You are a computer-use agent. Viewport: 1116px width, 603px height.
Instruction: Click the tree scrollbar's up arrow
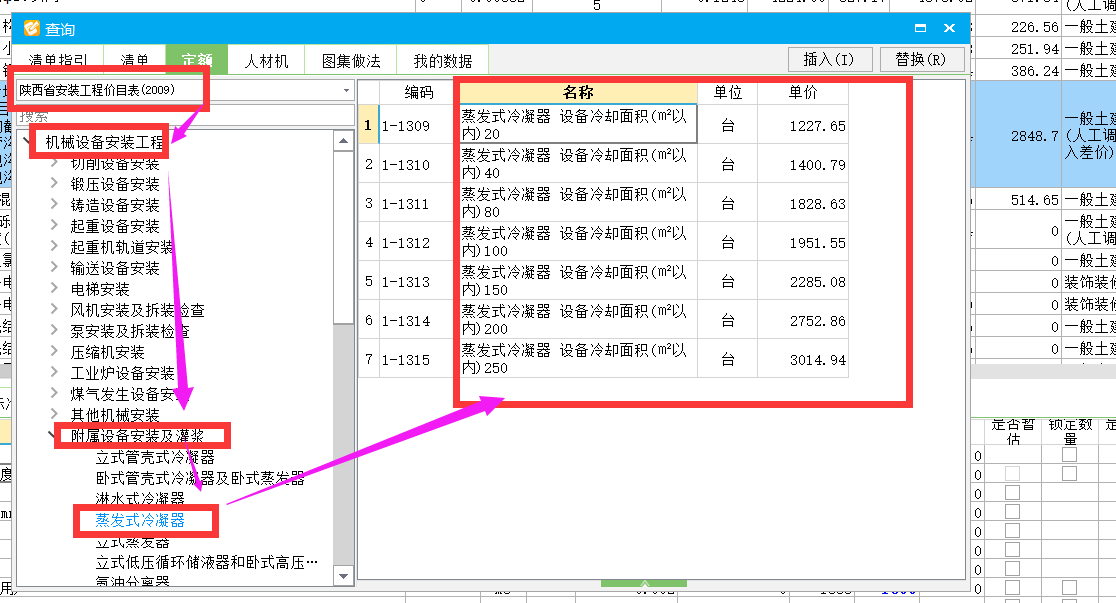click(x=343, y=141)
